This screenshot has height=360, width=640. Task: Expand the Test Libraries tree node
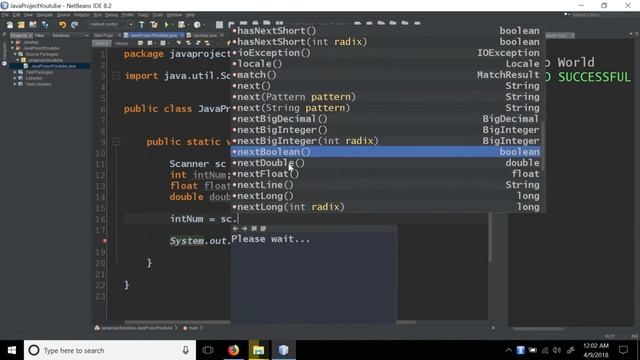coord(15,84)
